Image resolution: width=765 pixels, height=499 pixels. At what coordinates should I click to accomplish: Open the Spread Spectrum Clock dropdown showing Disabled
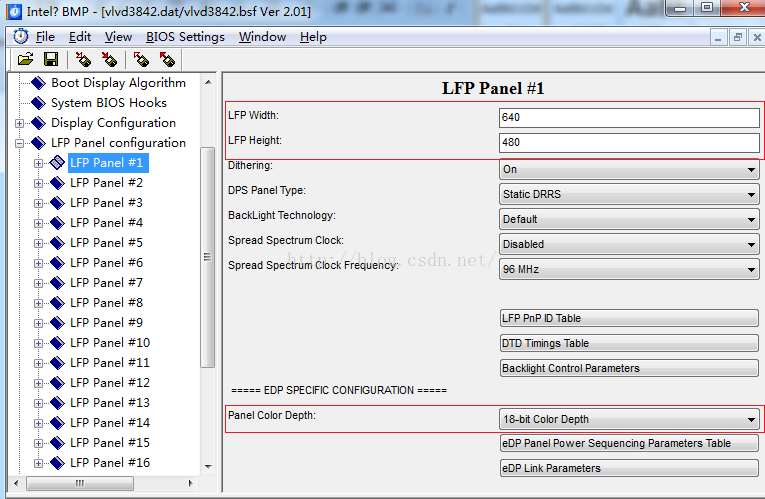629,244
